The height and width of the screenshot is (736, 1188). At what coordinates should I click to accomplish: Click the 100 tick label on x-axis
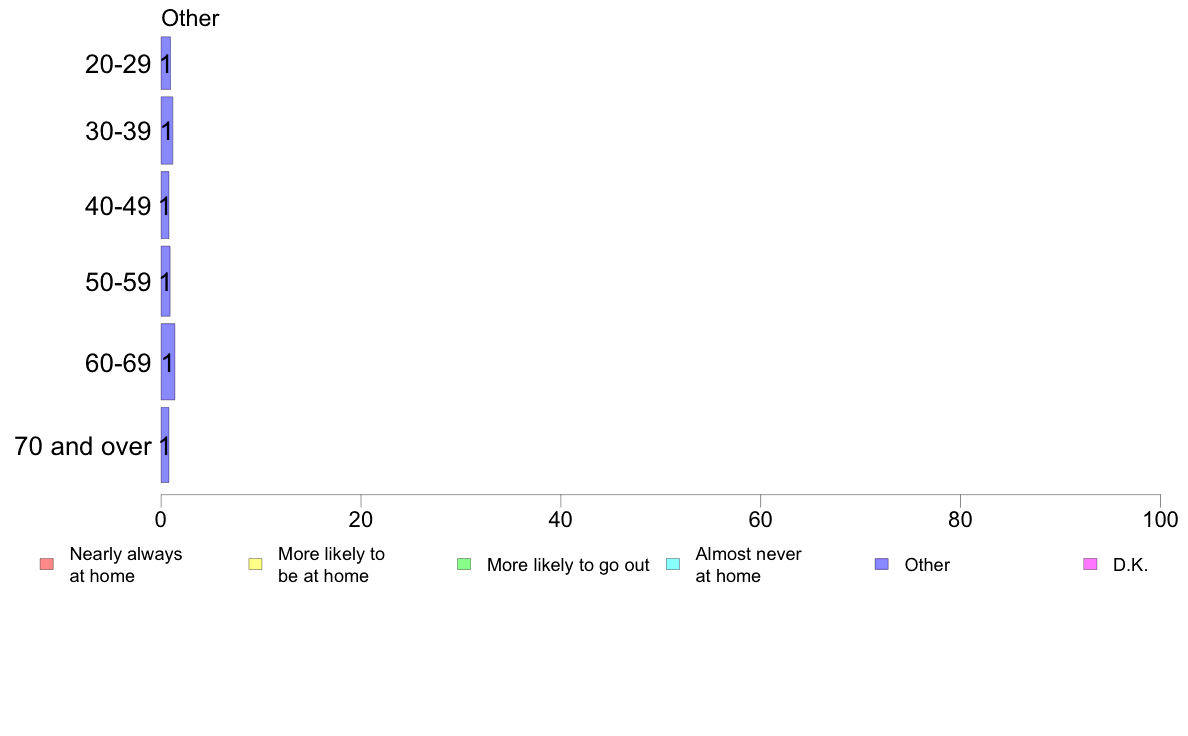pos(1160,519)
